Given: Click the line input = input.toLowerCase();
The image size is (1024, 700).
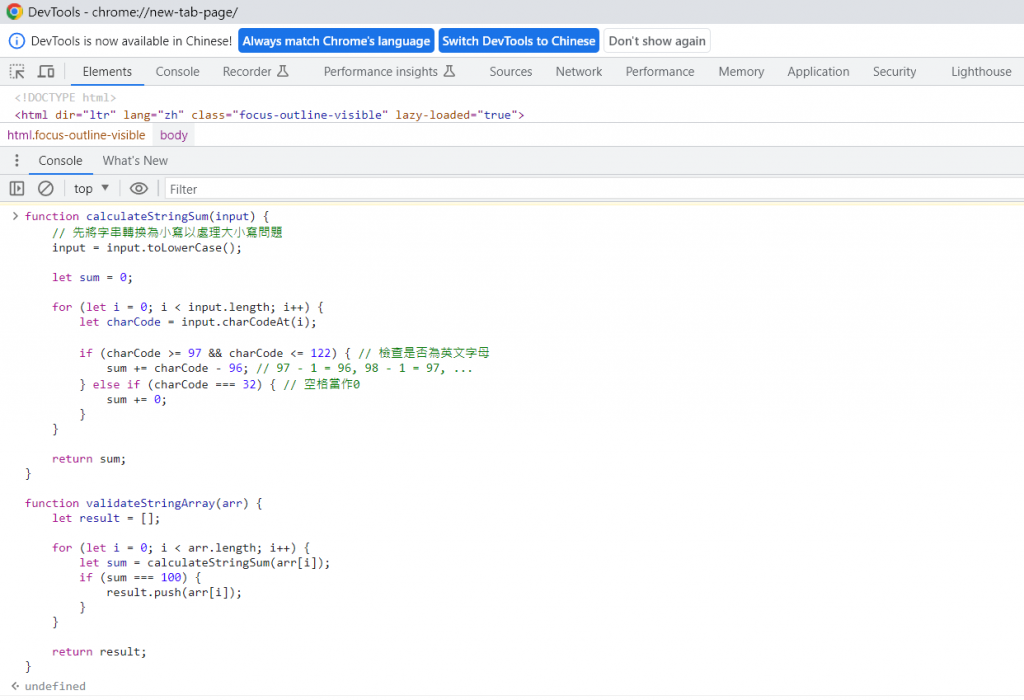Looking at the screenshot, I should (147, 248).
